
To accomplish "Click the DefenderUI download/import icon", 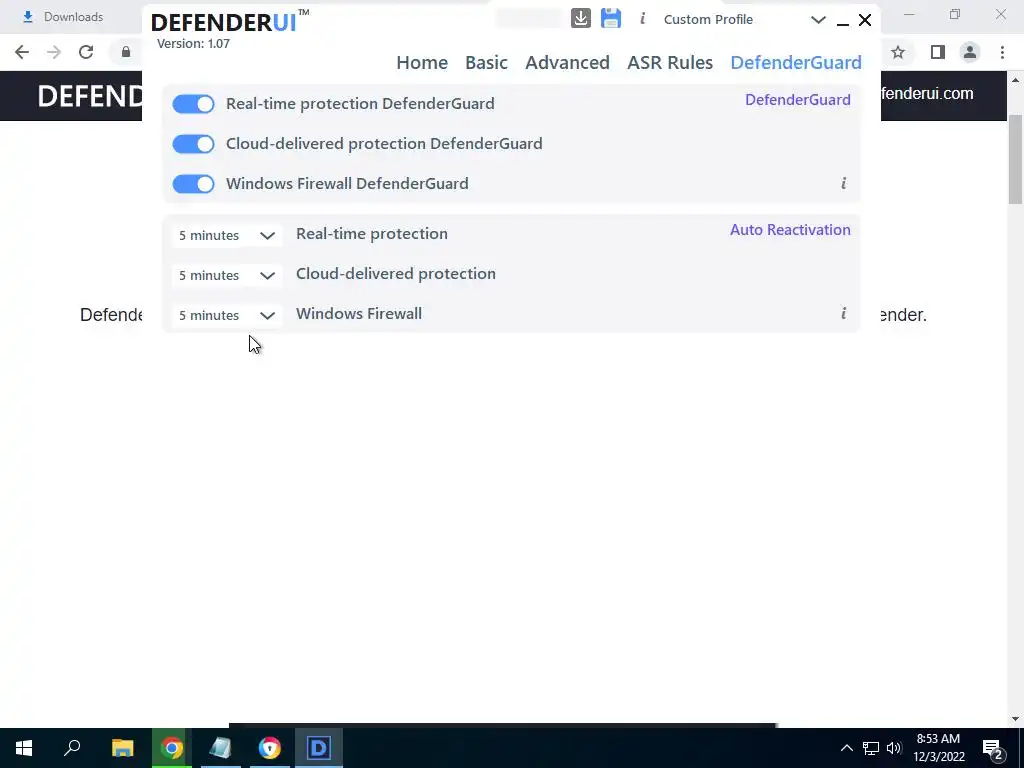I will point(581,18).
